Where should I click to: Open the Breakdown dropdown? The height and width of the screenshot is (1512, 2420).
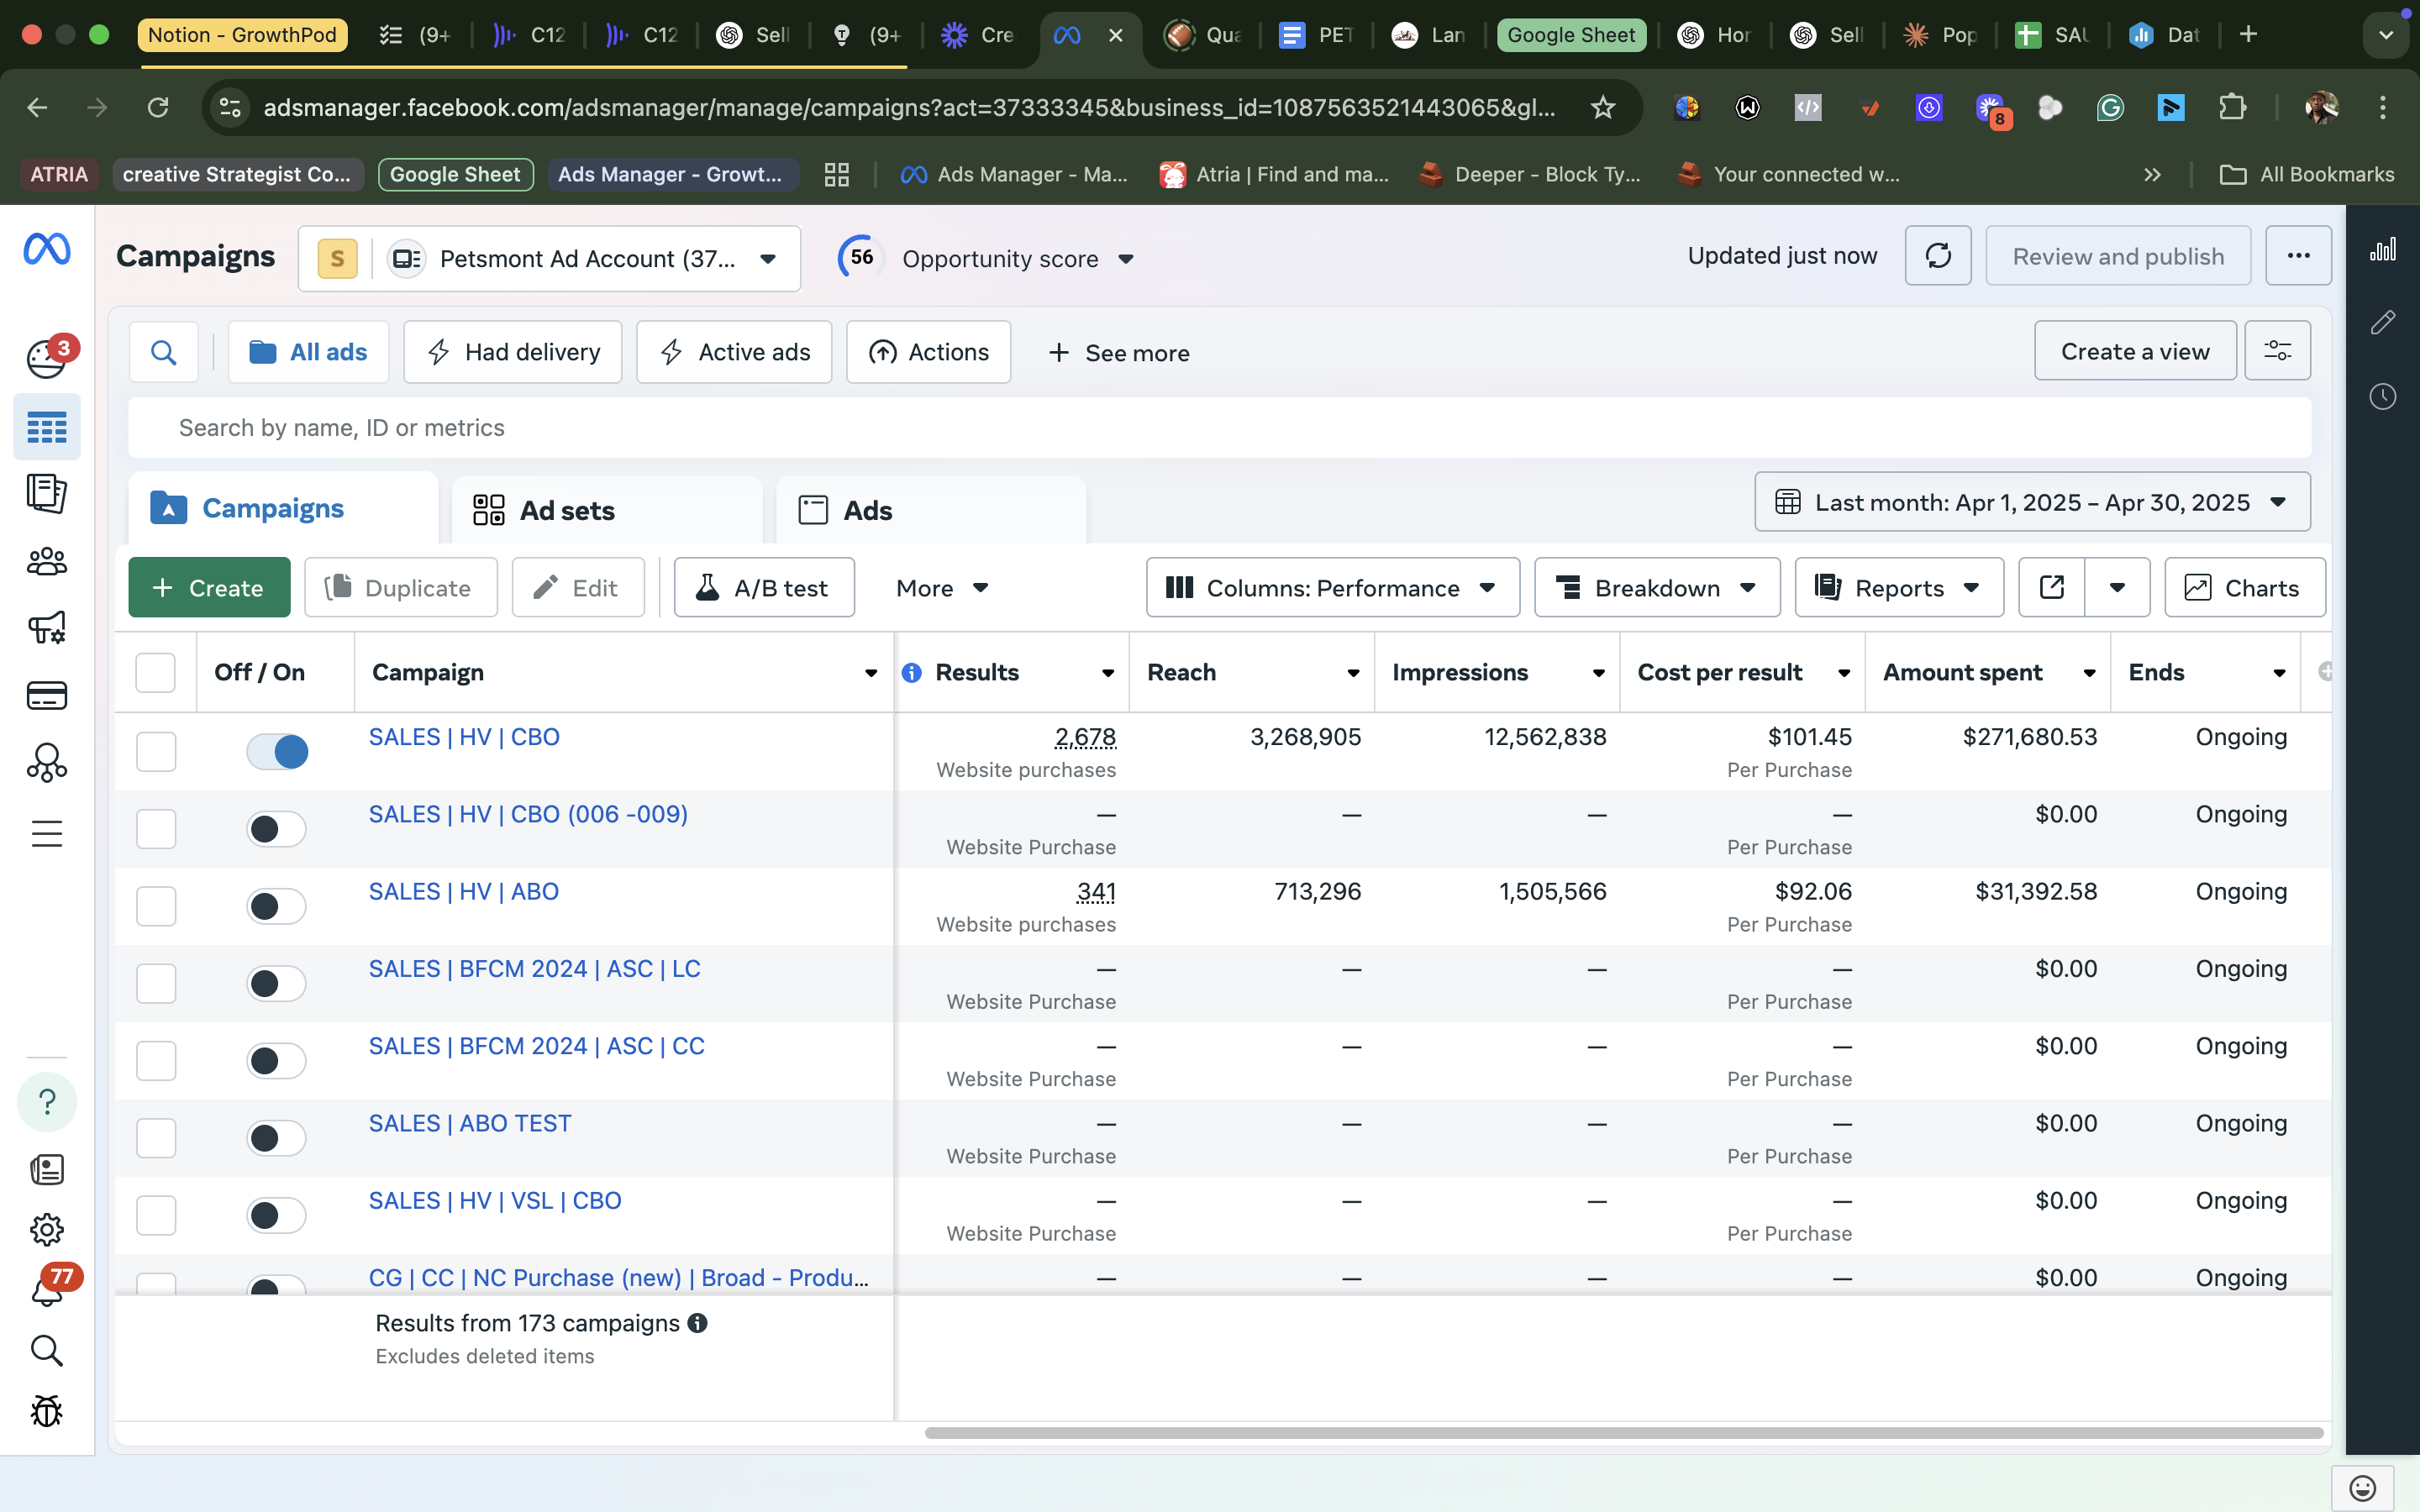point(1657,587)
